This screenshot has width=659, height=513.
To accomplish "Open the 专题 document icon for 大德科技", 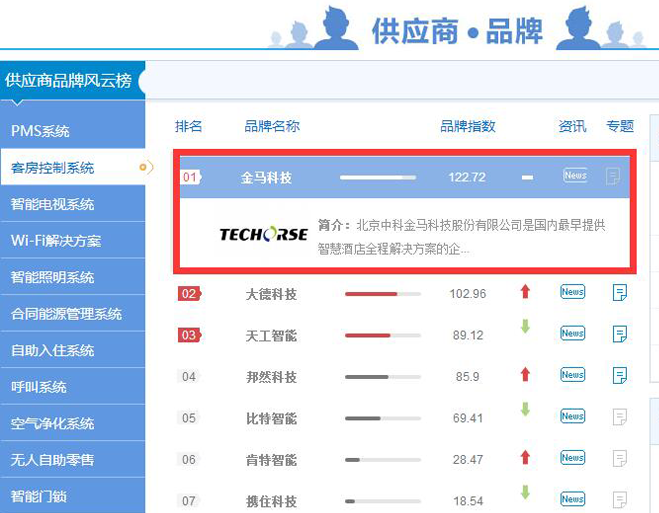I will pyautogui.click(x=620, y=292).
